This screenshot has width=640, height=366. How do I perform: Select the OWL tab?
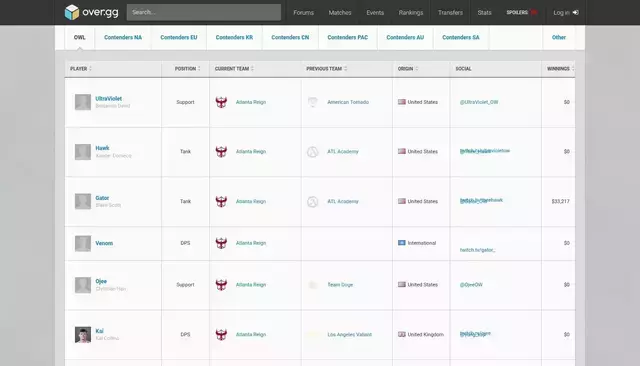(80, 37)
